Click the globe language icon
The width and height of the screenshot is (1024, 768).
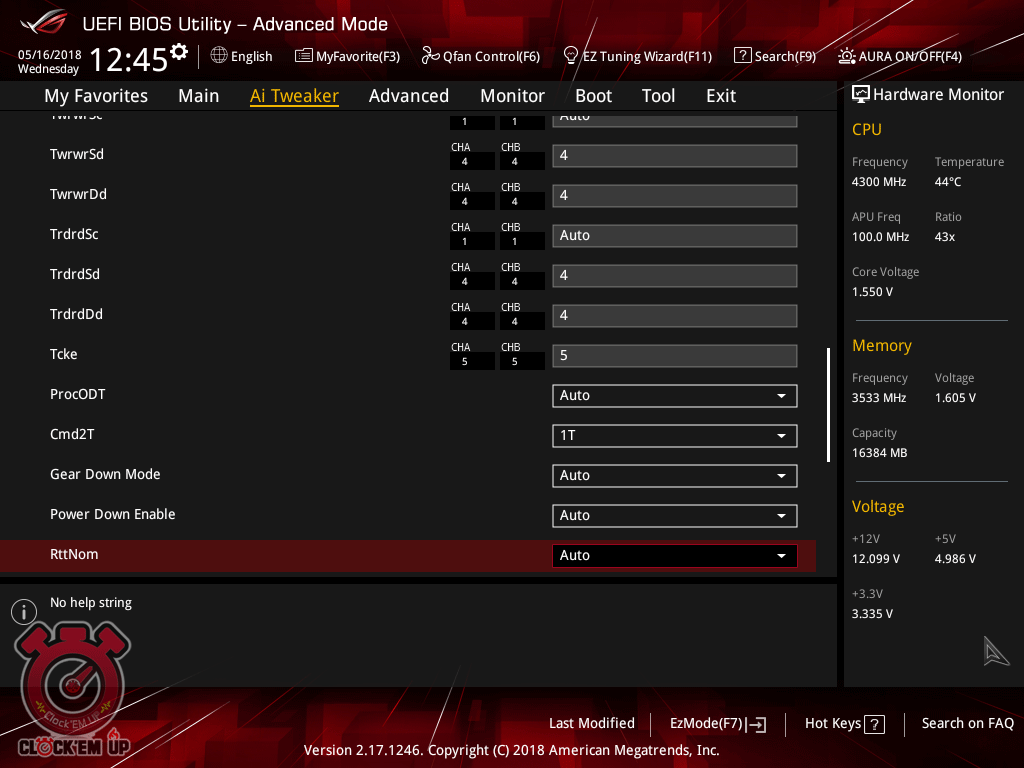(x=219, y=56)
